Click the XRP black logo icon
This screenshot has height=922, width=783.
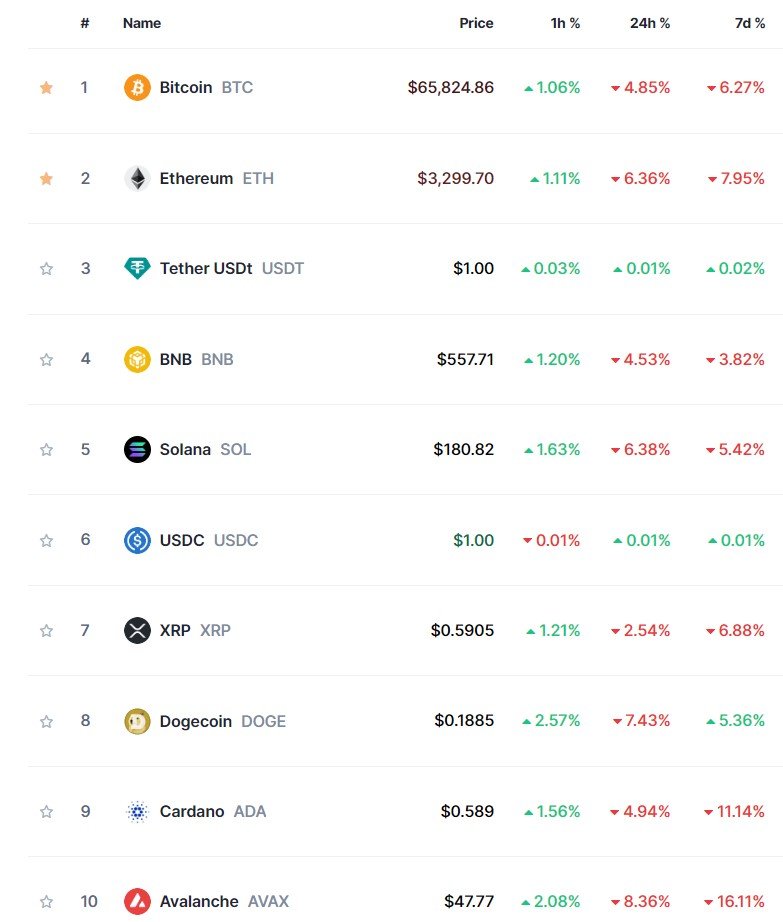point(137,631)
